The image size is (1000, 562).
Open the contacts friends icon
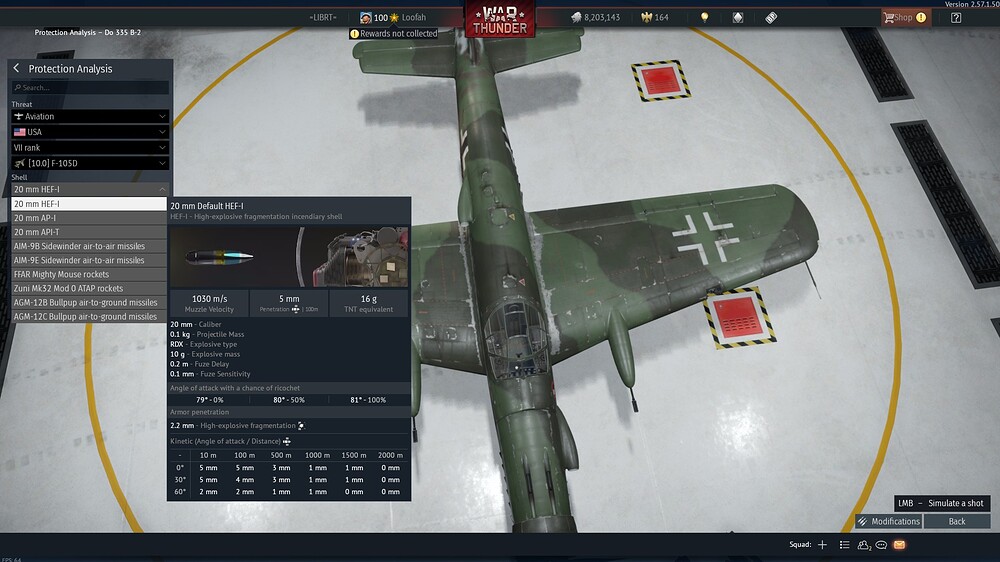click(864, 545)
